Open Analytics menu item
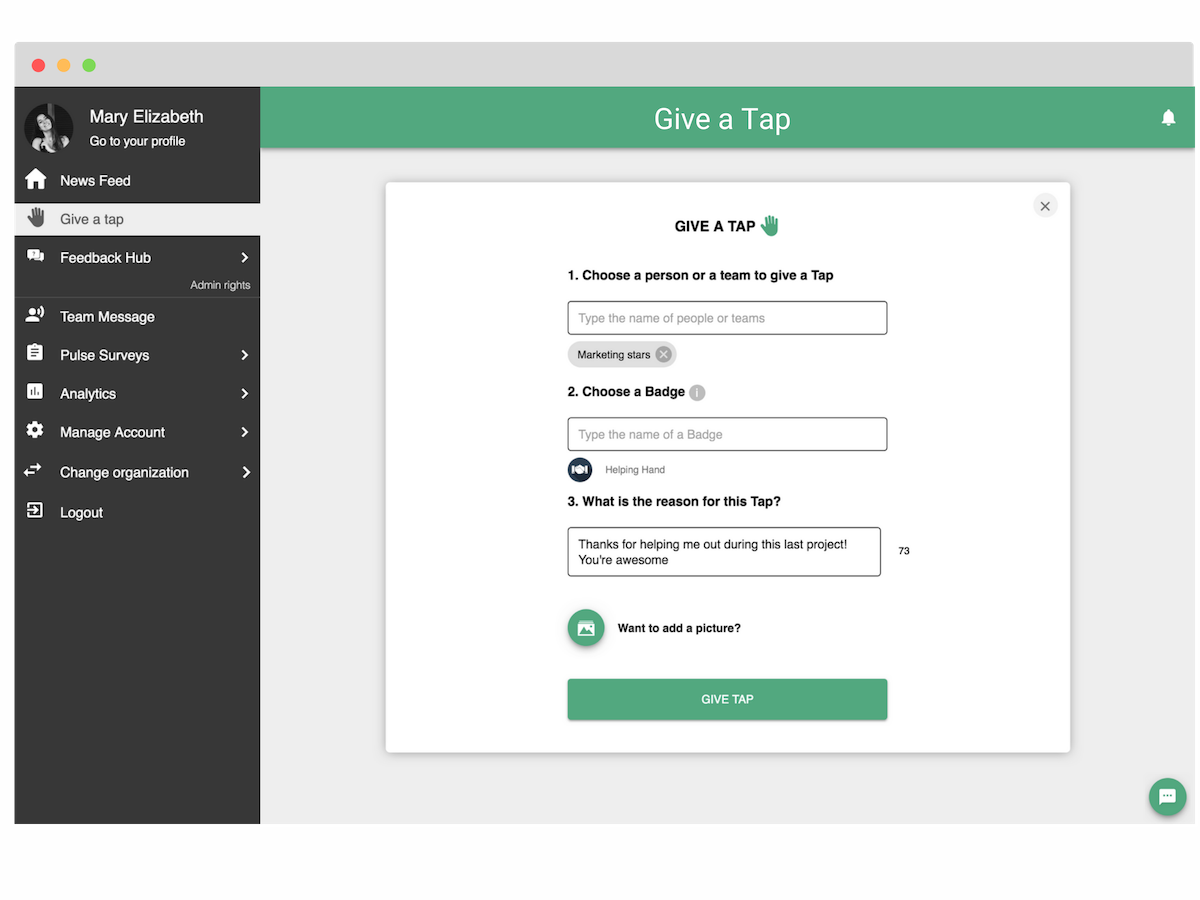Image resolution: width=1200 pixels, height=900 pixels. 137,394
